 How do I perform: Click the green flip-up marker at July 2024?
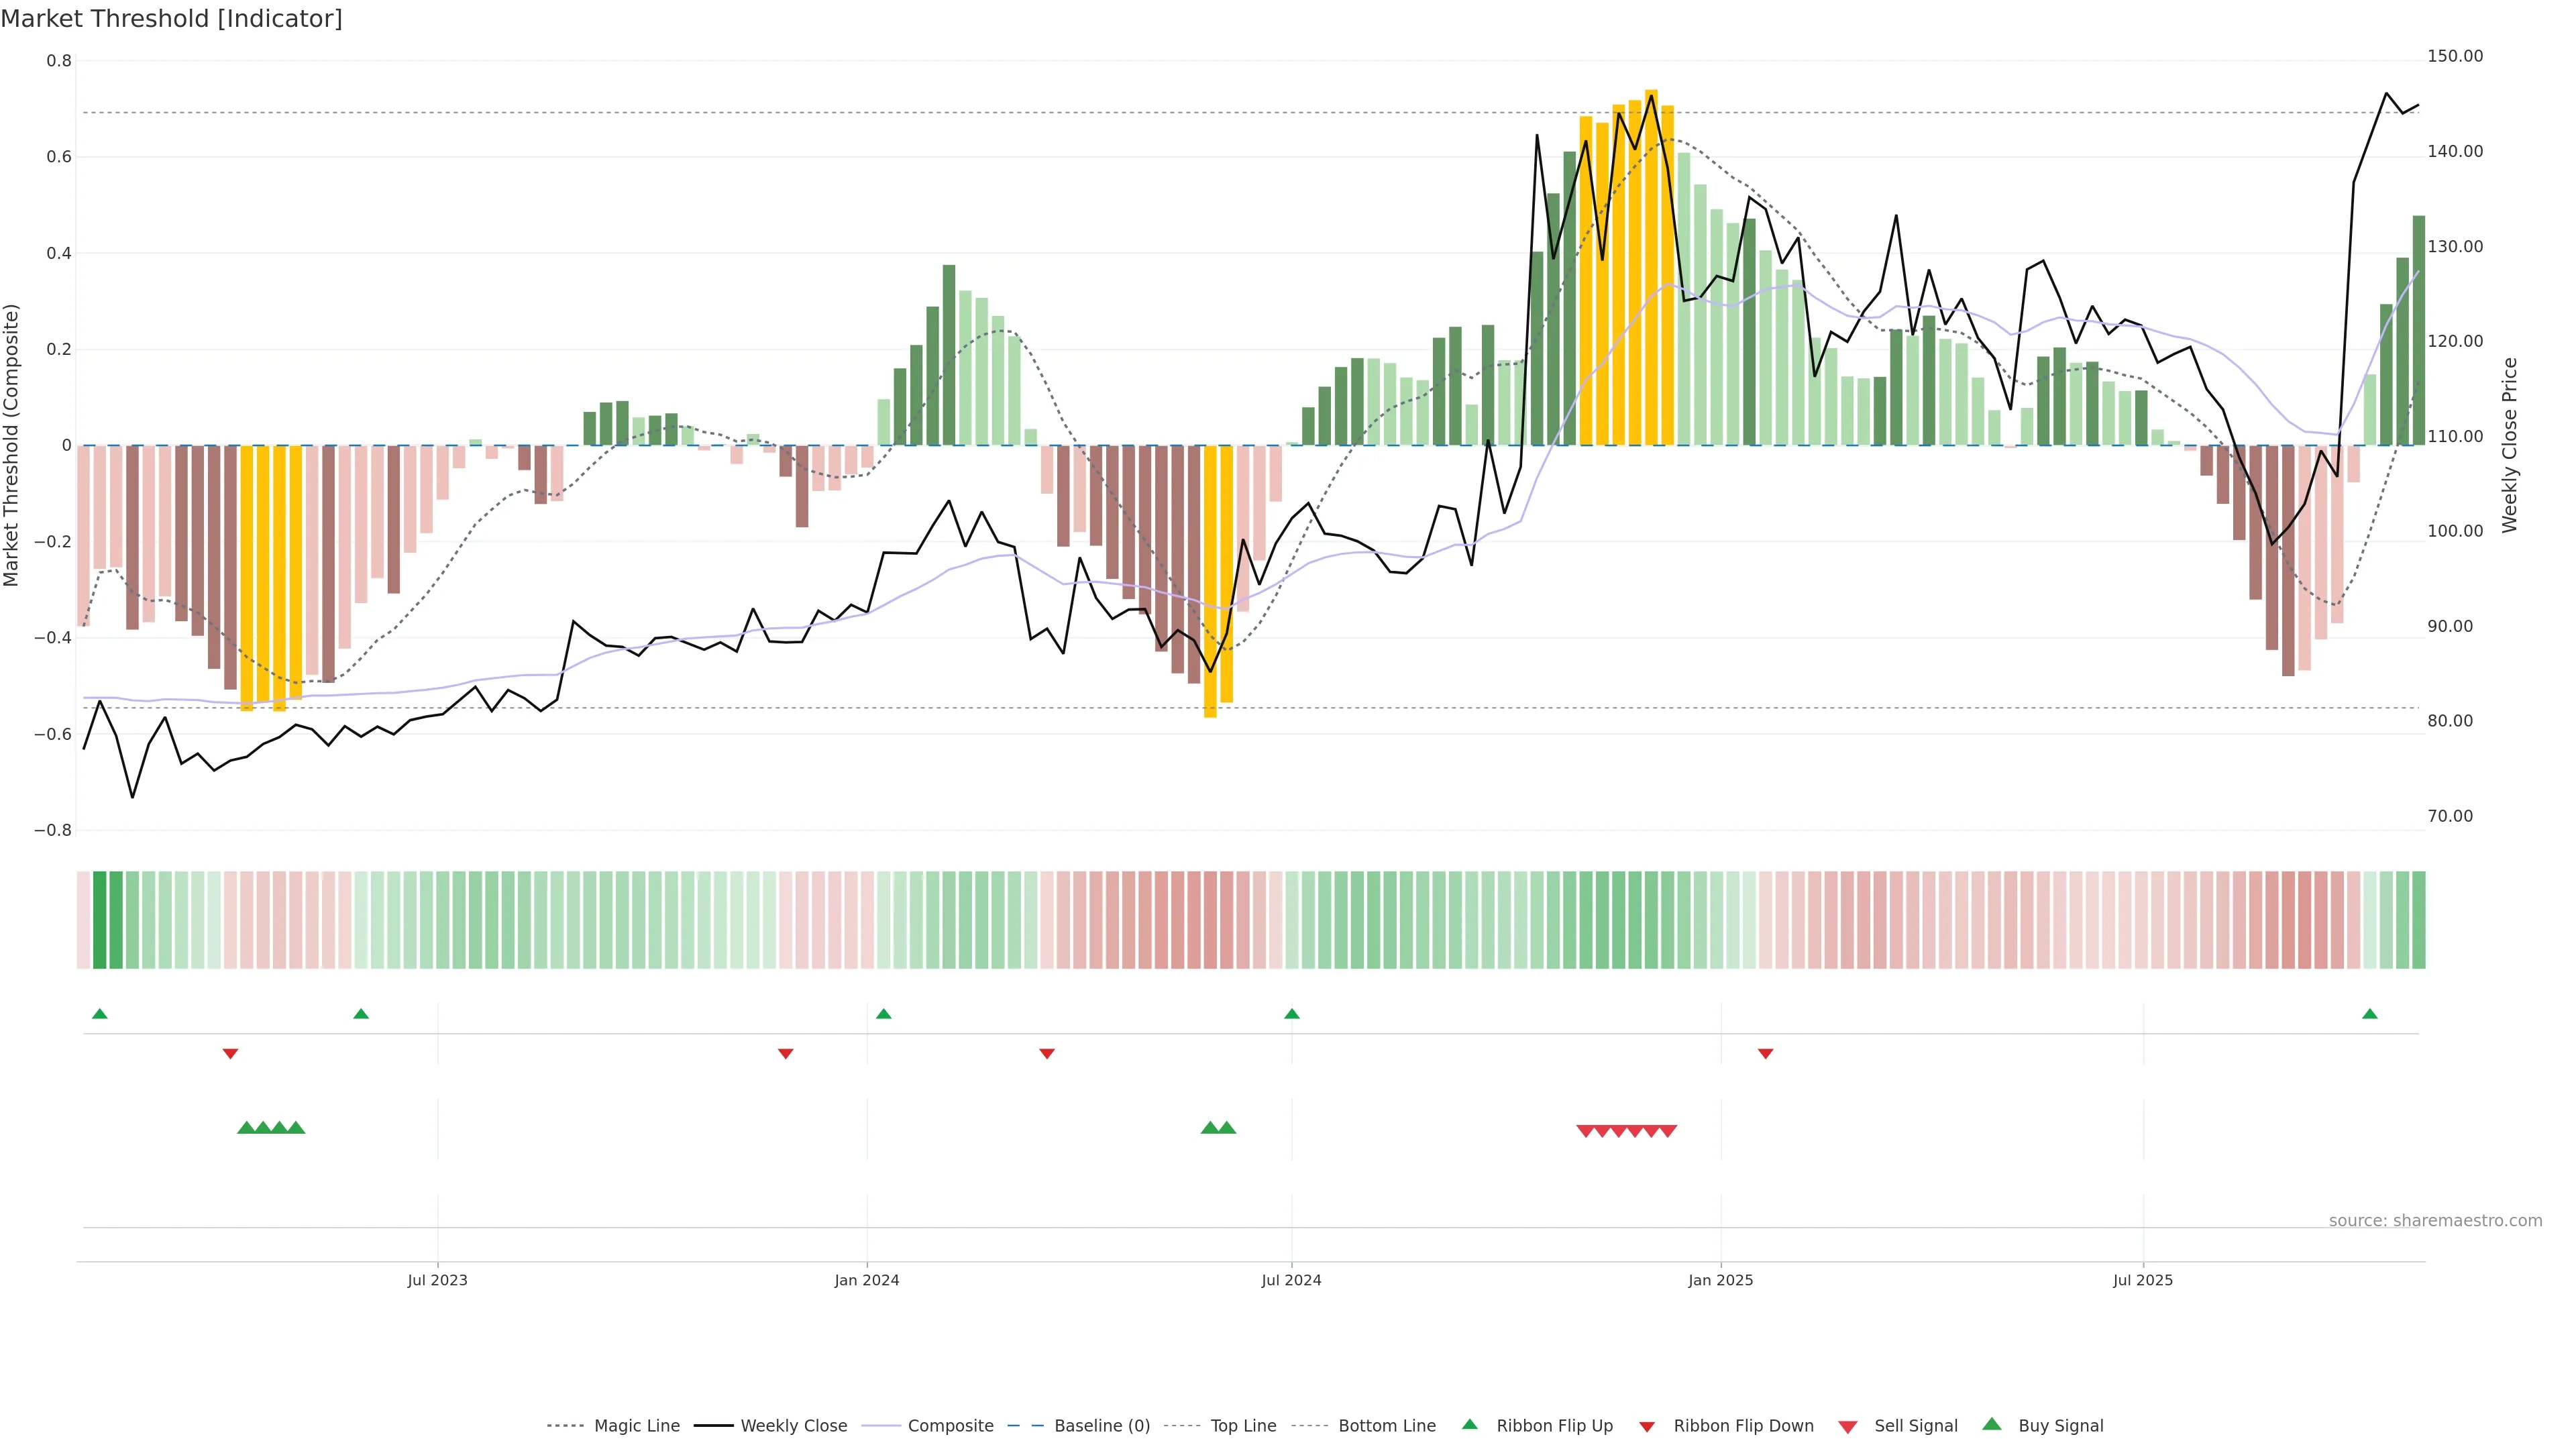click(1292, 1014)
